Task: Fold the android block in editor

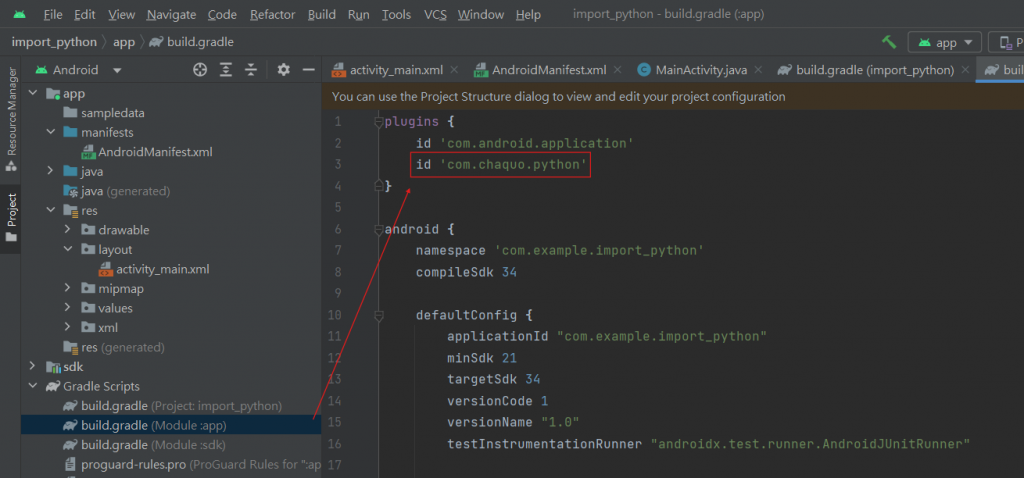Action: coord(378,229)
